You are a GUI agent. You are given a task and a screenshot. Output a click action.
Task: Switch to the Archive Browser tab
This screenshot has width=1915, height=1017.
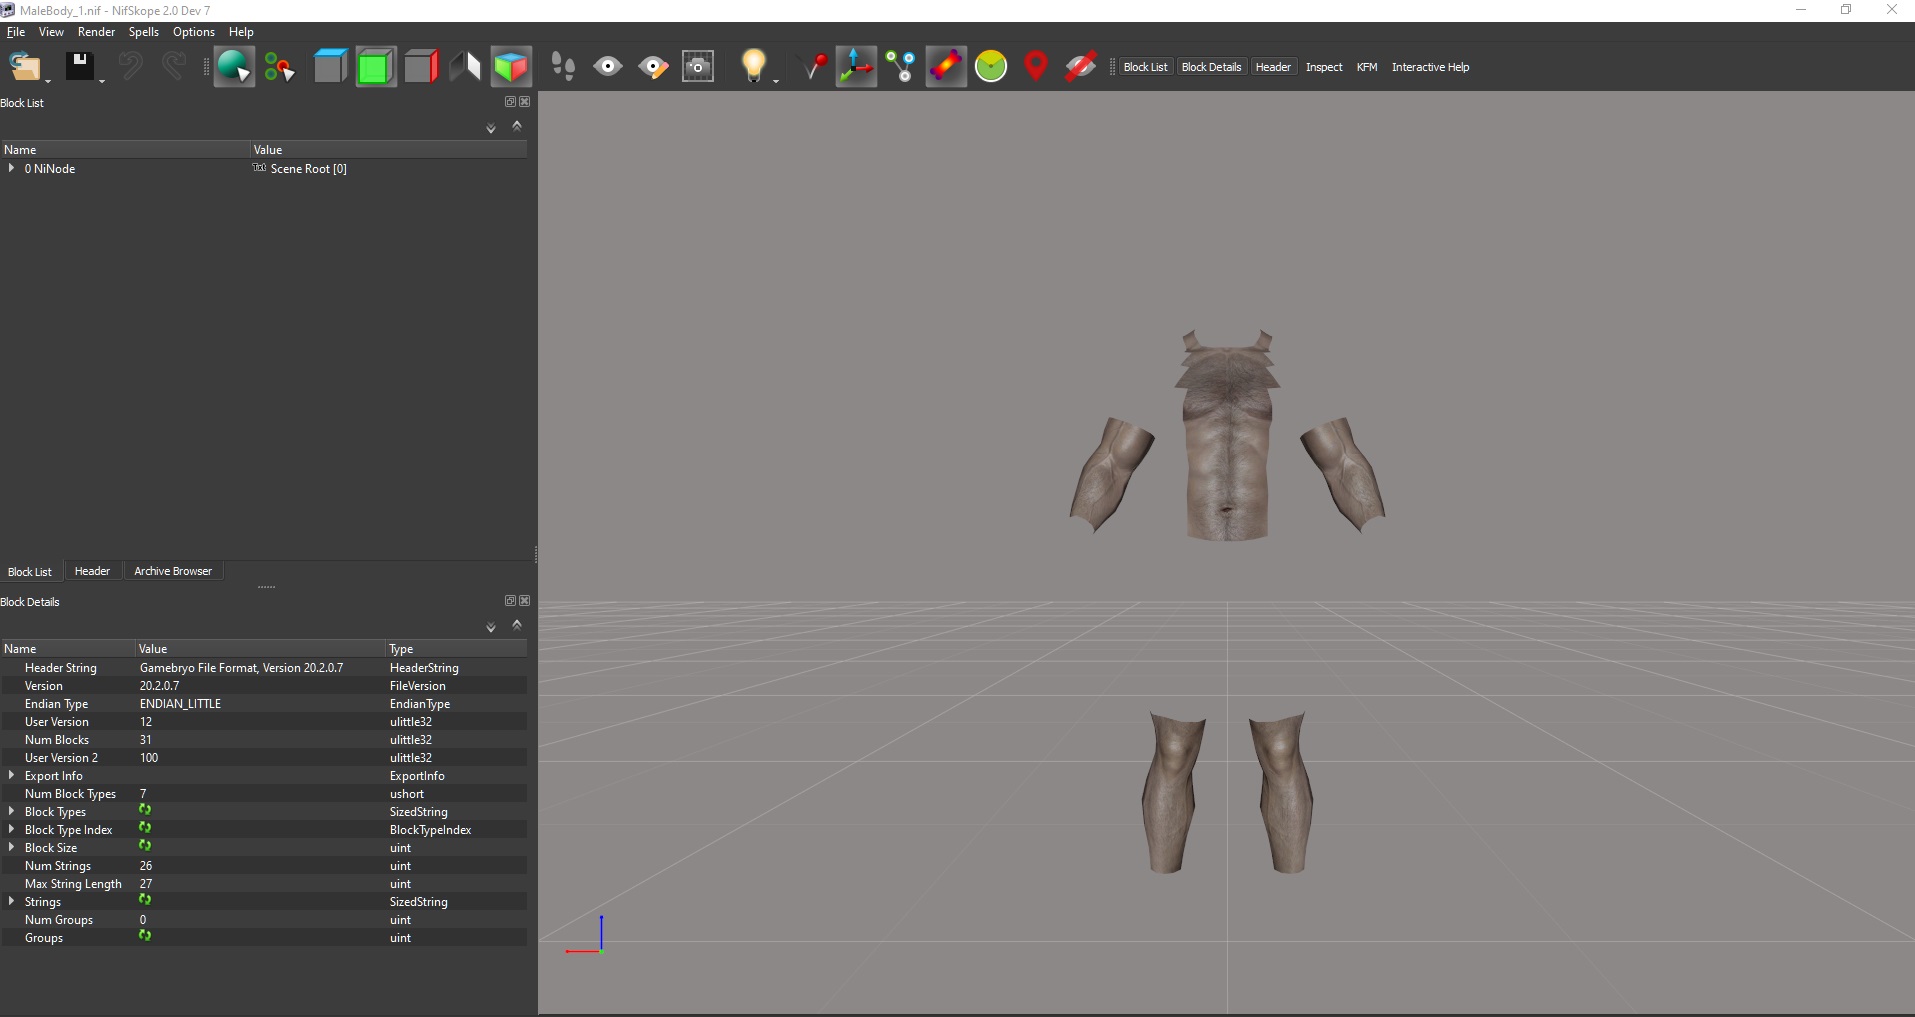(173, 571)
